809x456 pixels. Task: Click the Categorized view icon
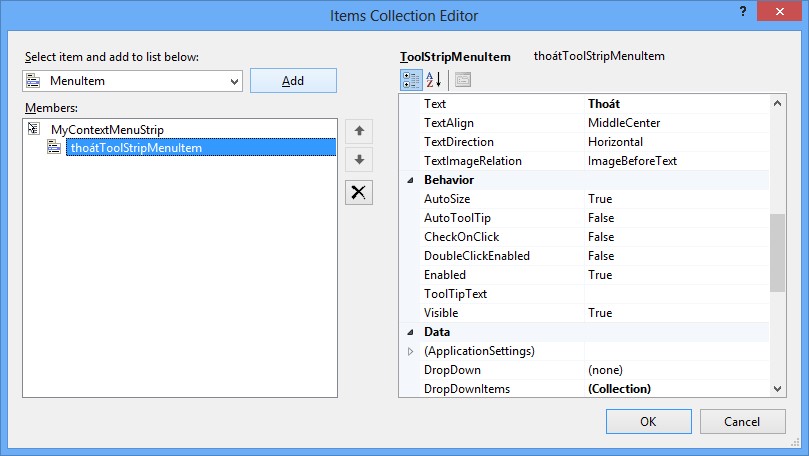tap(411, 80)
